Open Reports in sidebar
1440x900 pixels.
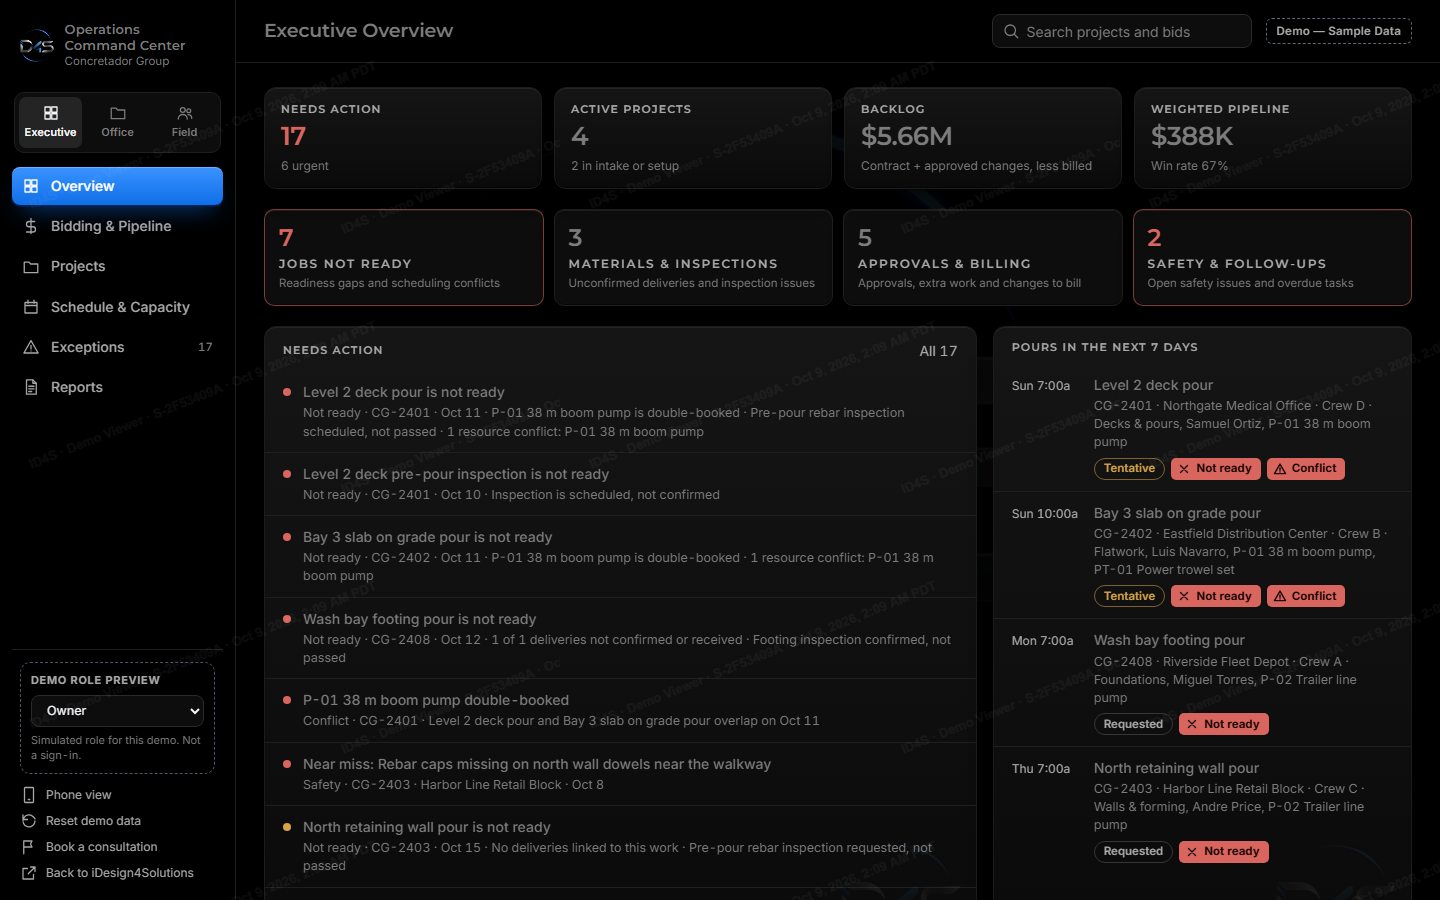click(117, 387)
